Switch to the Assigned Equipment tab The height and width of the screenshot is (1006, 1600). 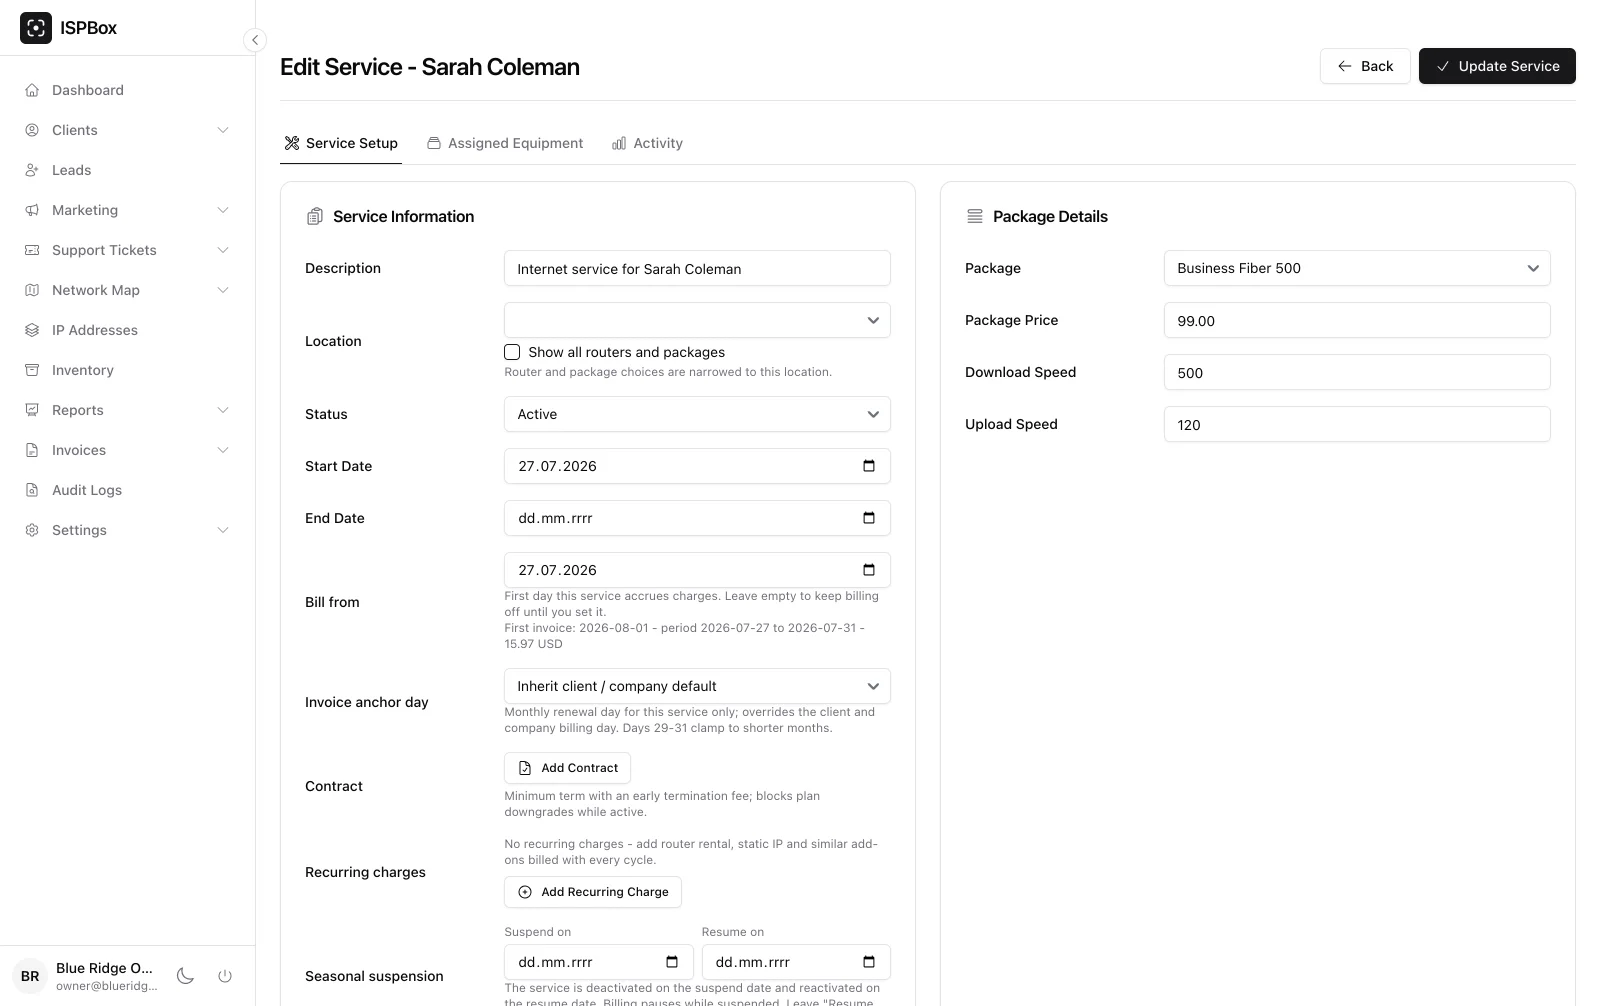pyautogui.click(x=505, y=143)
